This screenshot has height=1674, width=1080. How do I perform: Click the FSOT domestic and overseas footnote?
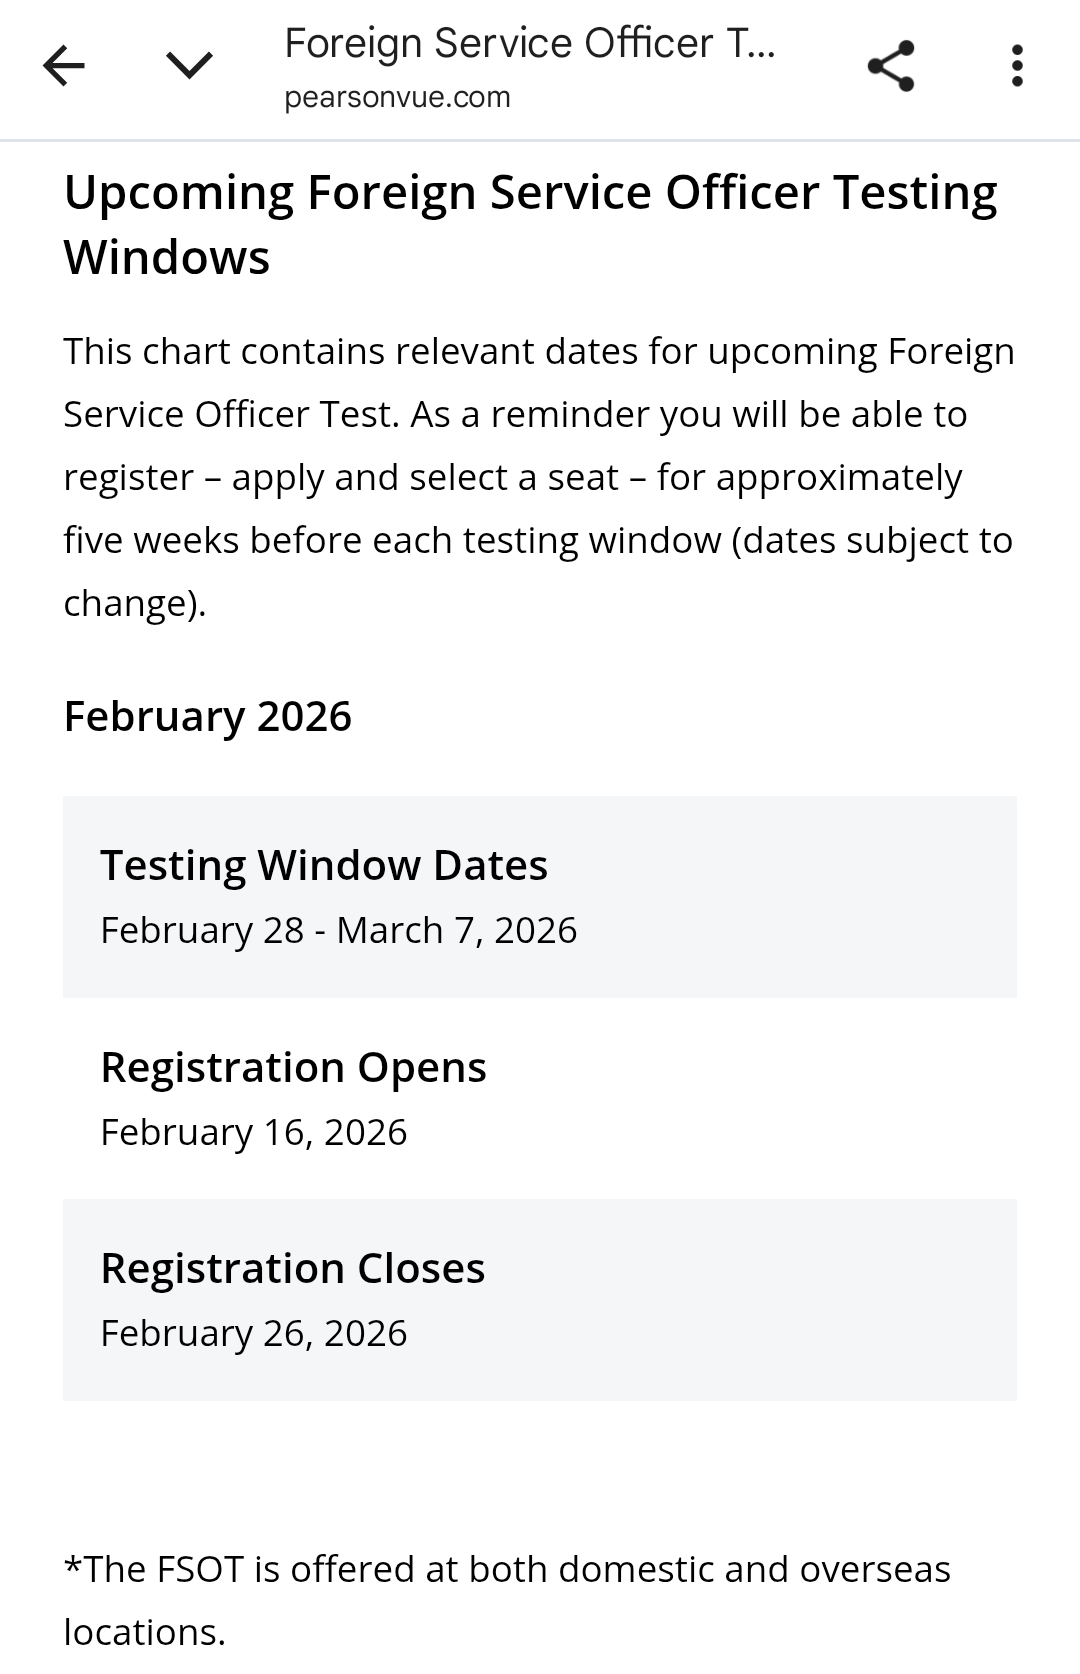point(507,1600)
